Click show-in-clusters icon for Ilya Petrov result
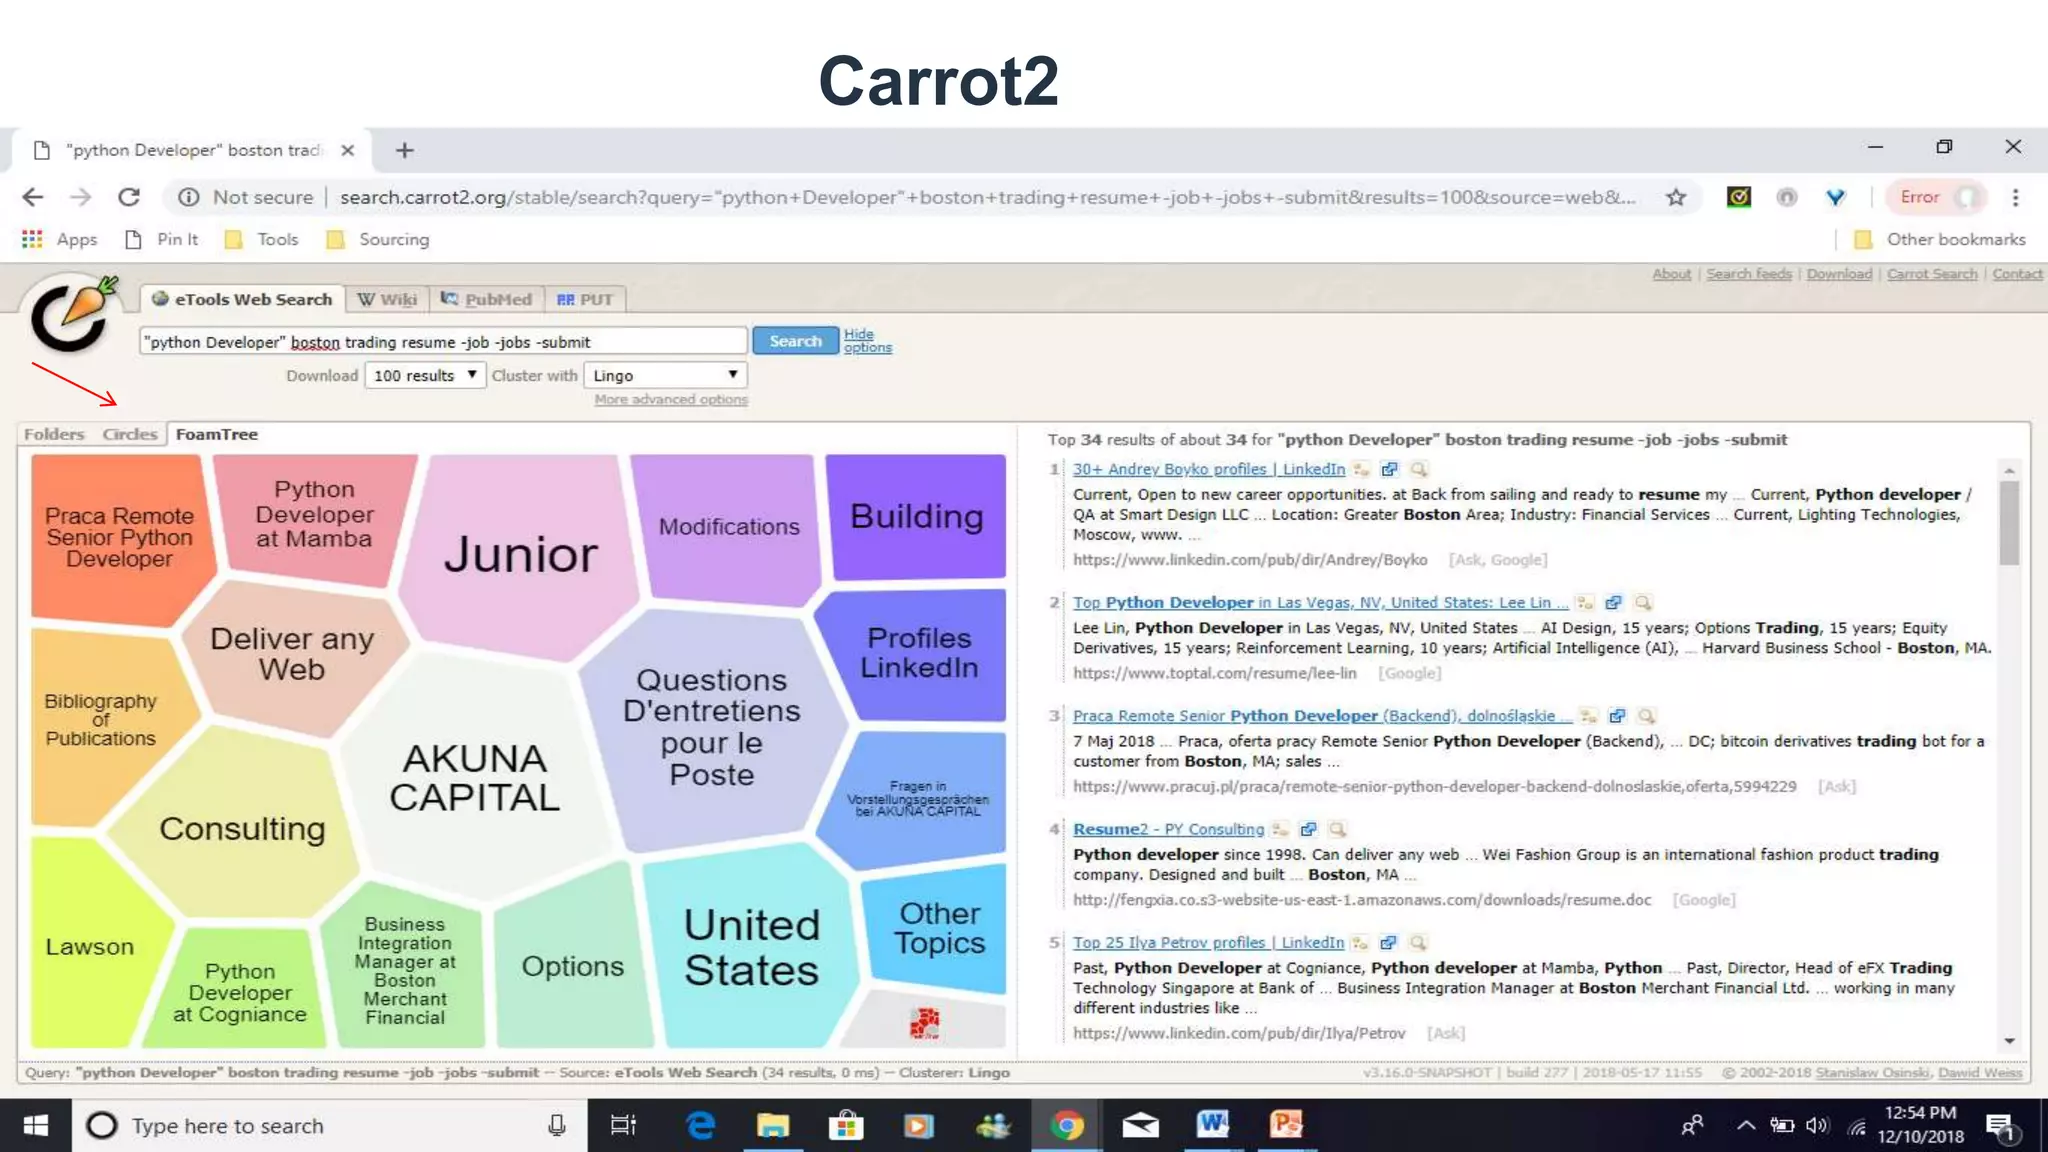Image resolution: width=2048 pixels, height=1152 pixels. pyautogui.click(x=1360, y=942)
